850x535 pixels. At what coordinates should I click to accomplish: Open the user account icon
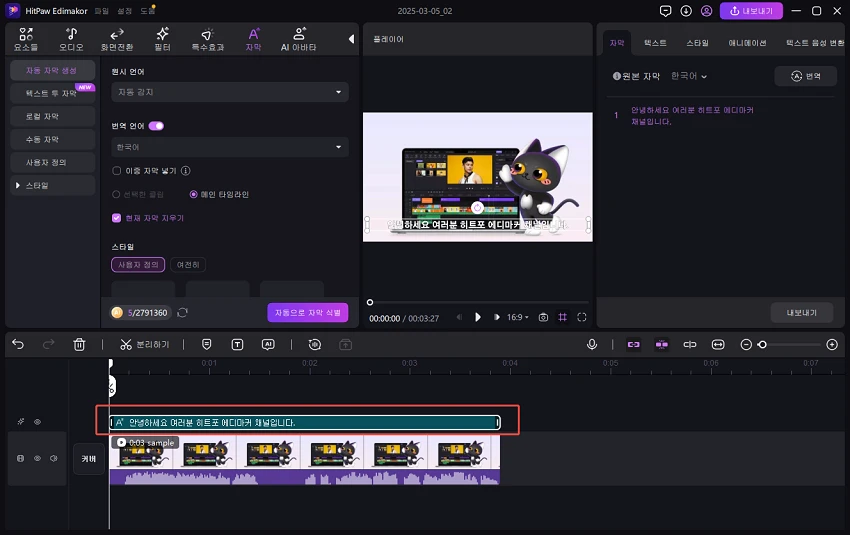(x=706, y=11)
